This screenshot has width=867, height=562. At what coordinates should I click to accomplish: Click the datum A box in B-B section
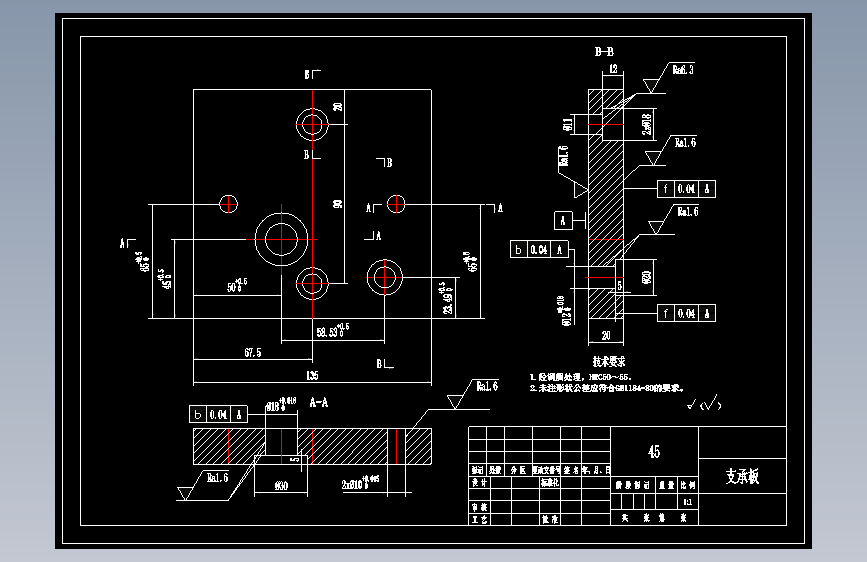pos(563,221)
